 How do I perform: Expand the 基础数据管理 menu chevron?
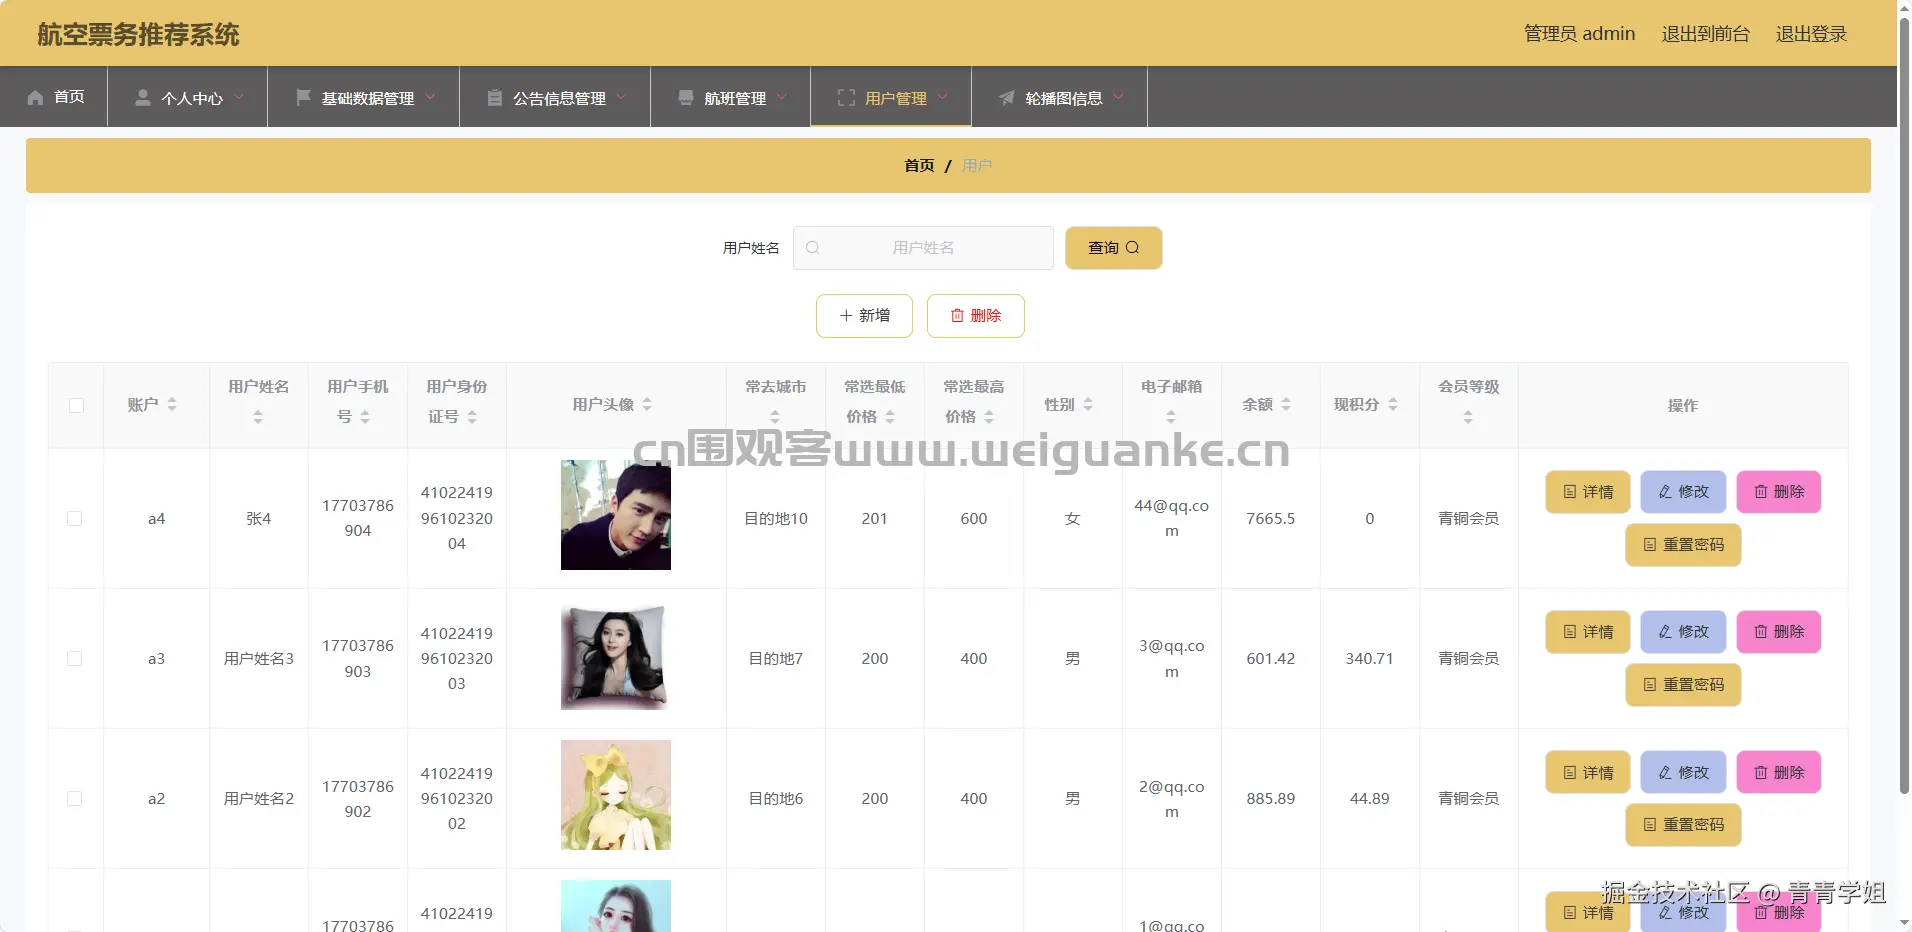click(430, 97)
